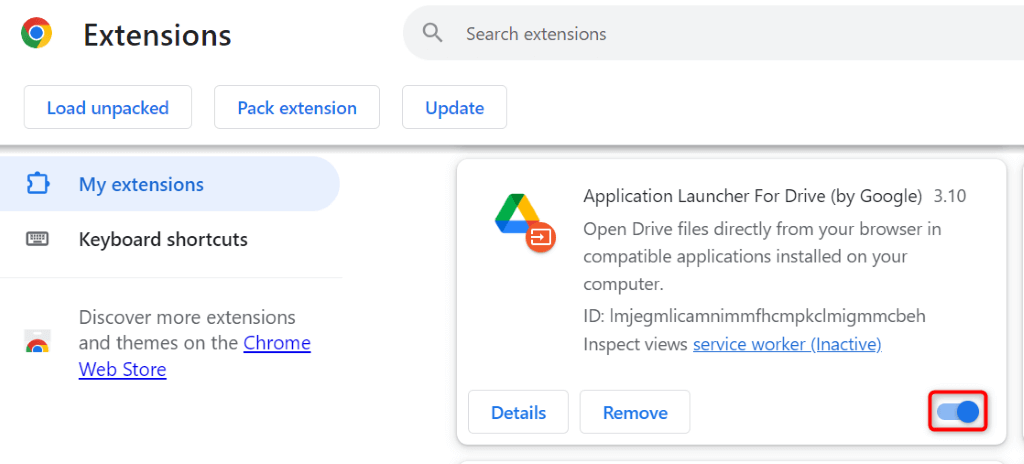This screenshot has height=464, width=1024.
Task: Click the magnifying glass search icon
Action: point(432,34)
